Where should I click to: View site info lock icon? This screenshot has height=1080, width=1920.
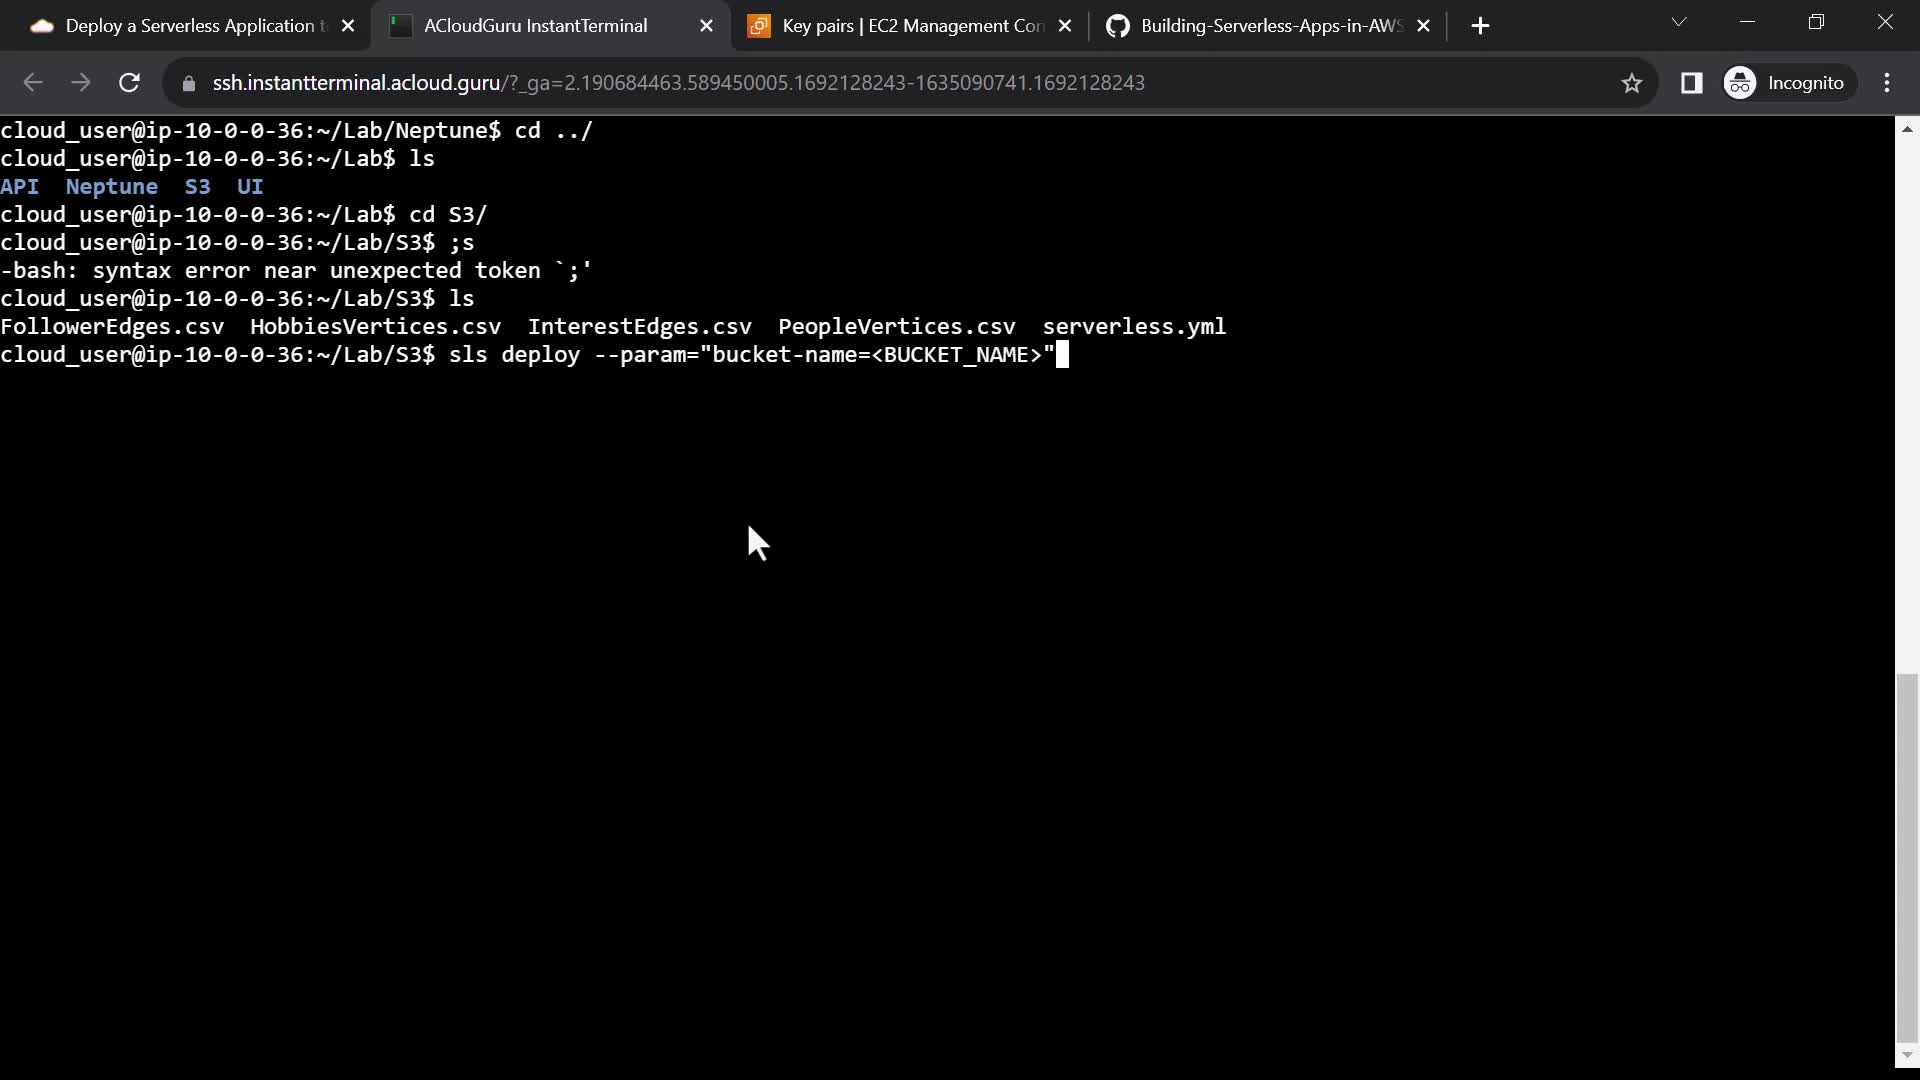(x=189, y=83)
